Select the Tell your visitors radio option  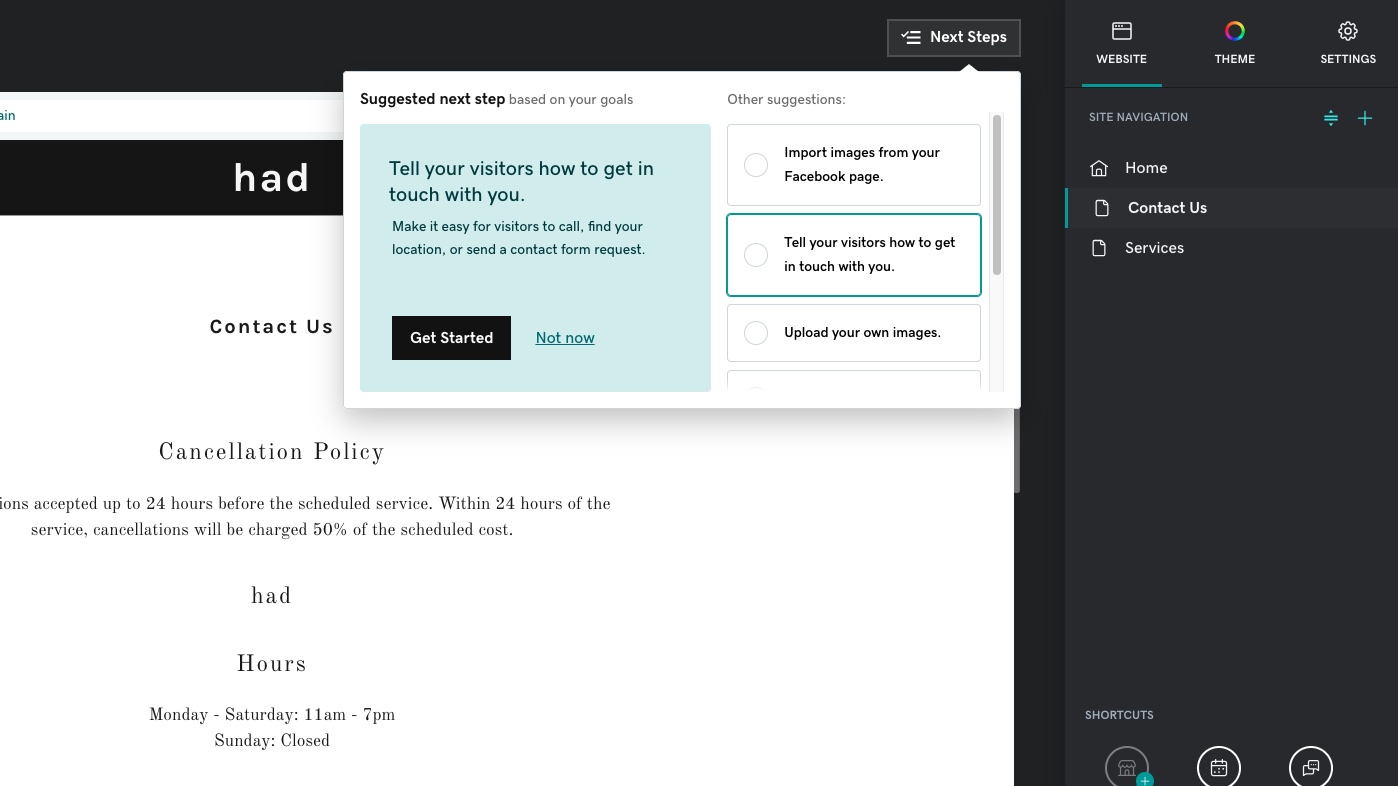coord(756,255)
